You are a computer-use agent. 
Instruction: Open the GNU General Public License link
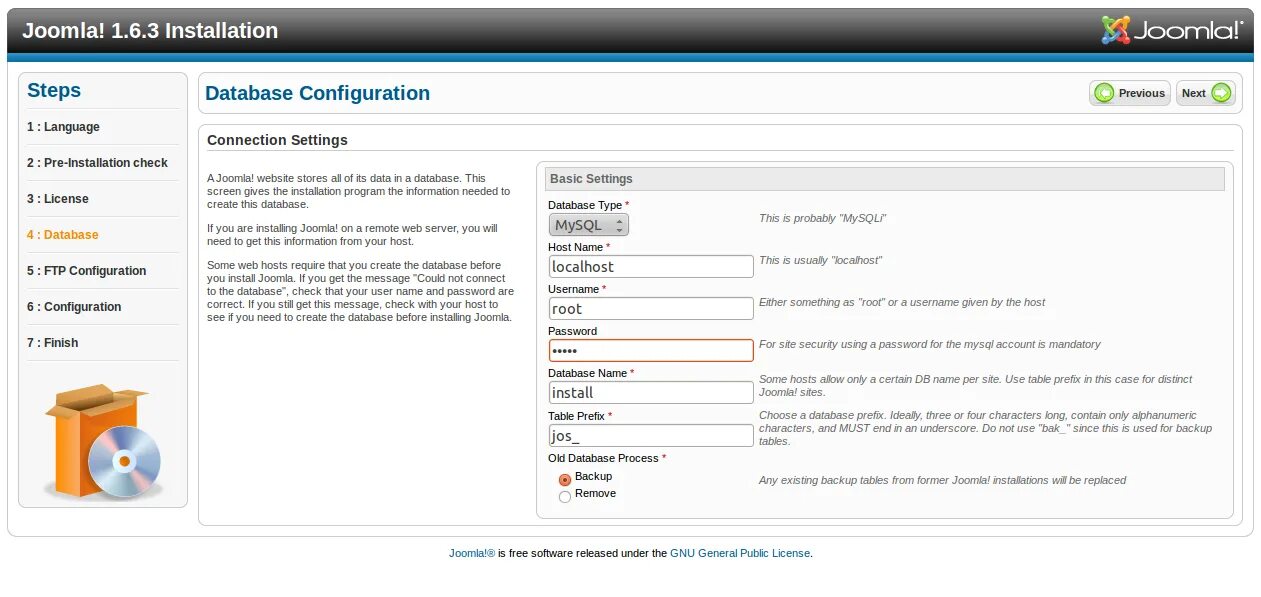(740, 553)
